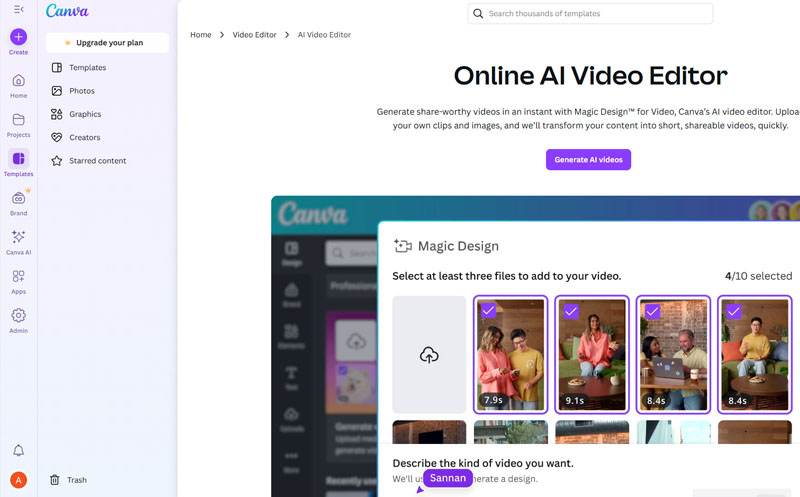The image size is (800, 497).
Task: Open the Brand sidebar icon
Action: click(18, 198)
